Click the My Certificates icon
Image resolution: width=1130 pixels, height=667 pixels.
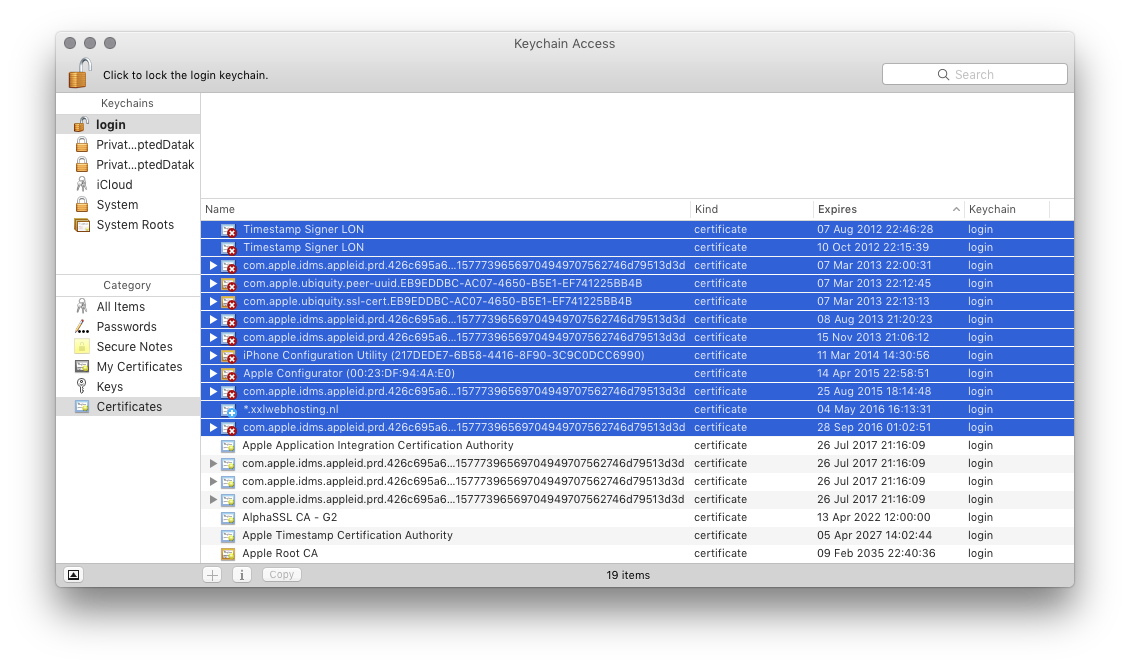click(82, 367)
